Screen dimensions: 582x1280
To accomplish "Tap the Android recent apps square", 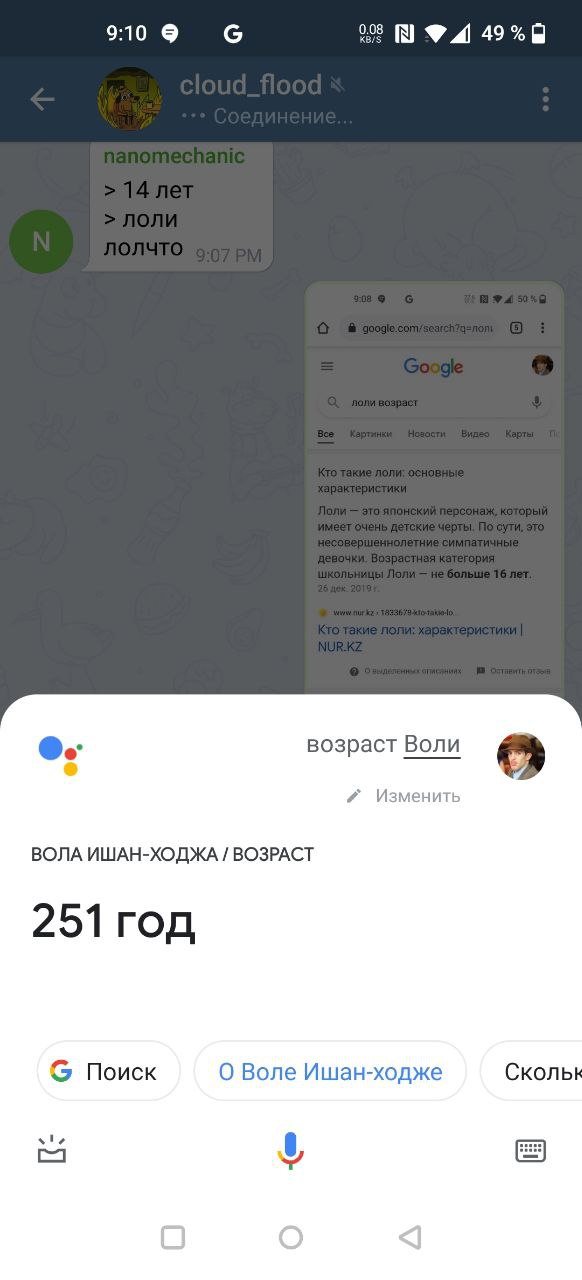I will click(173, 1238).
